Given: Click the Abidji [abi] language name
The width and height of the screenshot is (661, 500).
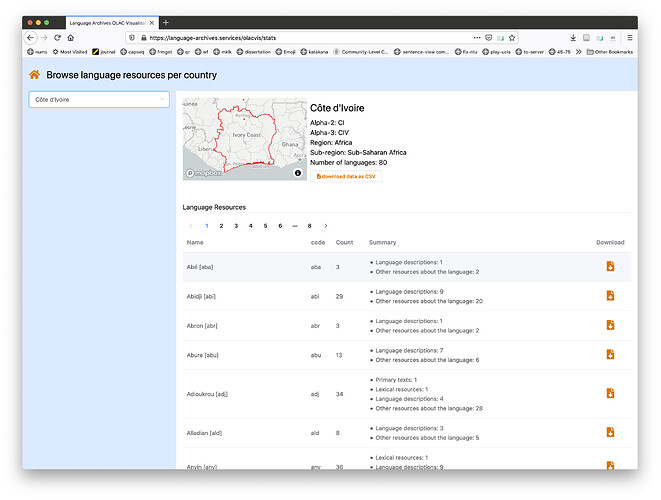Looking at the screenshot, I should click(201, 296).
